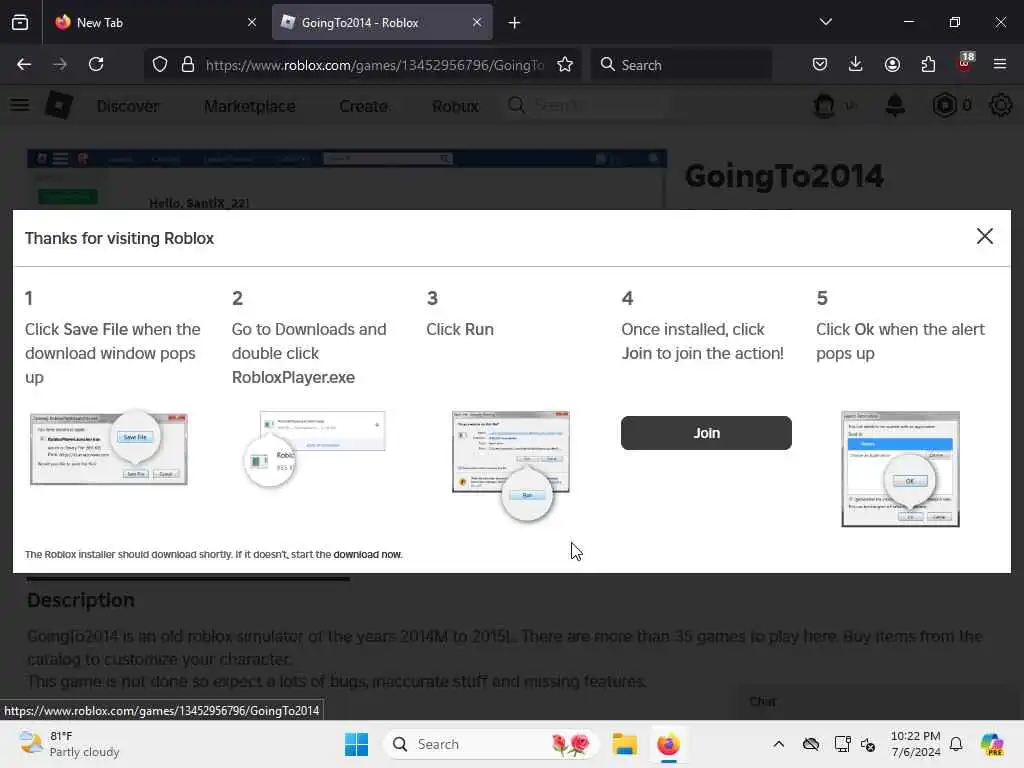
Task: Save page to Pocket
Action: pyautogui.click(x=820, y=64)
